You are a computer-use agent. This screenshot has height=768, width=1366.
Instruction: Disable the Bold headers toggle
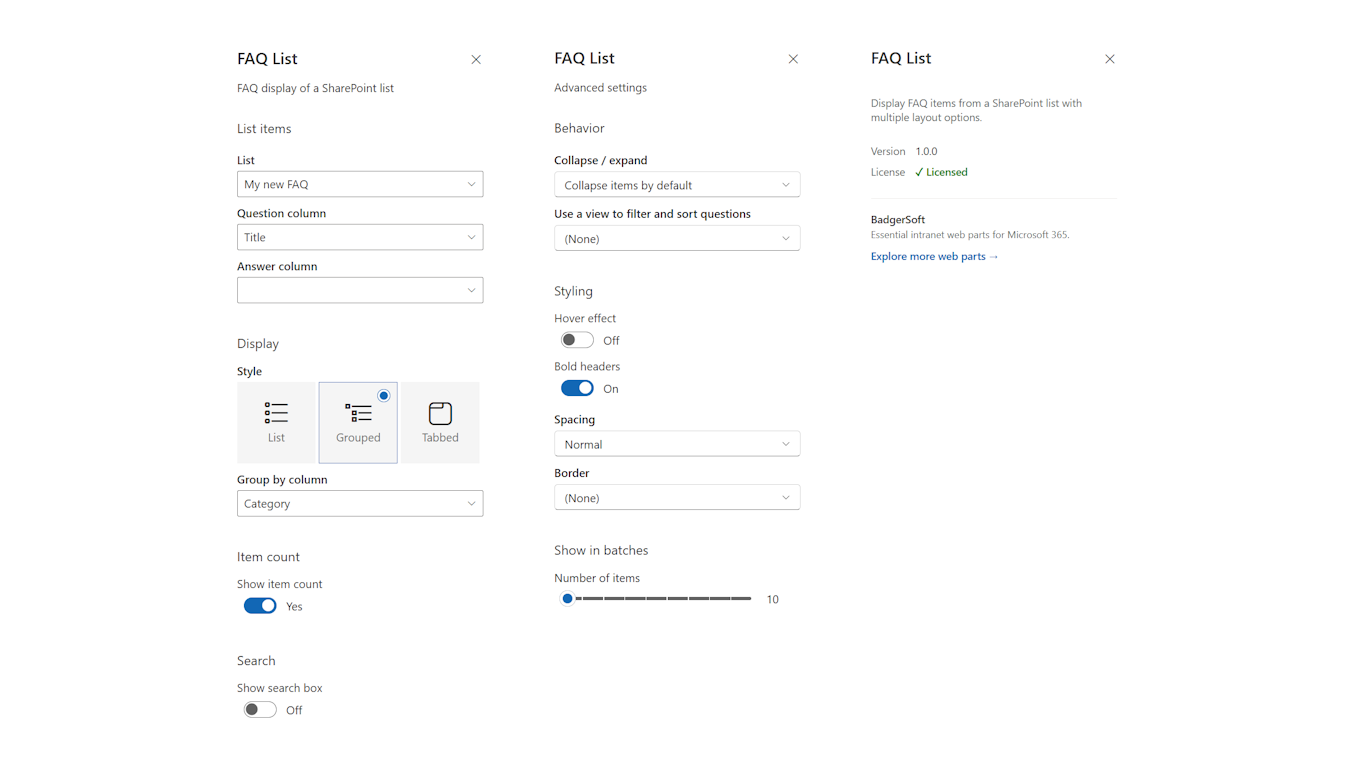pyautogui.click(x=577, y=388)
